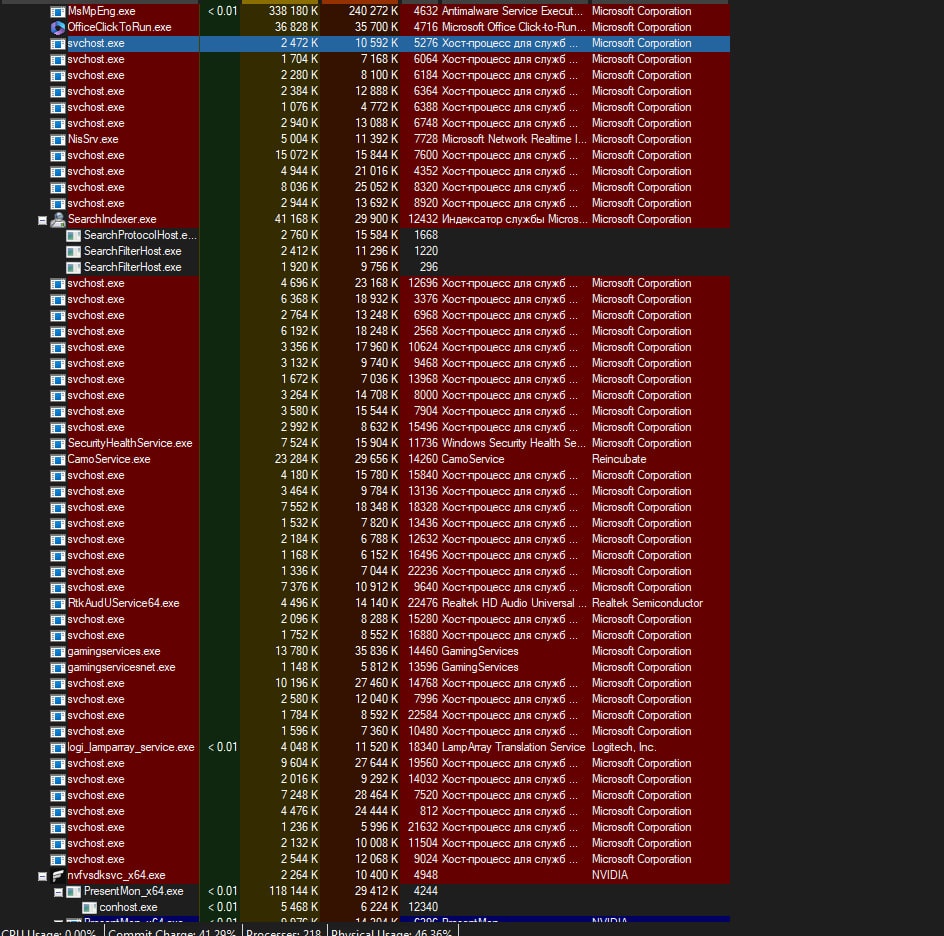Viewport: 944px width, 936px height.
Task: Click the 'Reincubate' company name
Action: [619, 459]
